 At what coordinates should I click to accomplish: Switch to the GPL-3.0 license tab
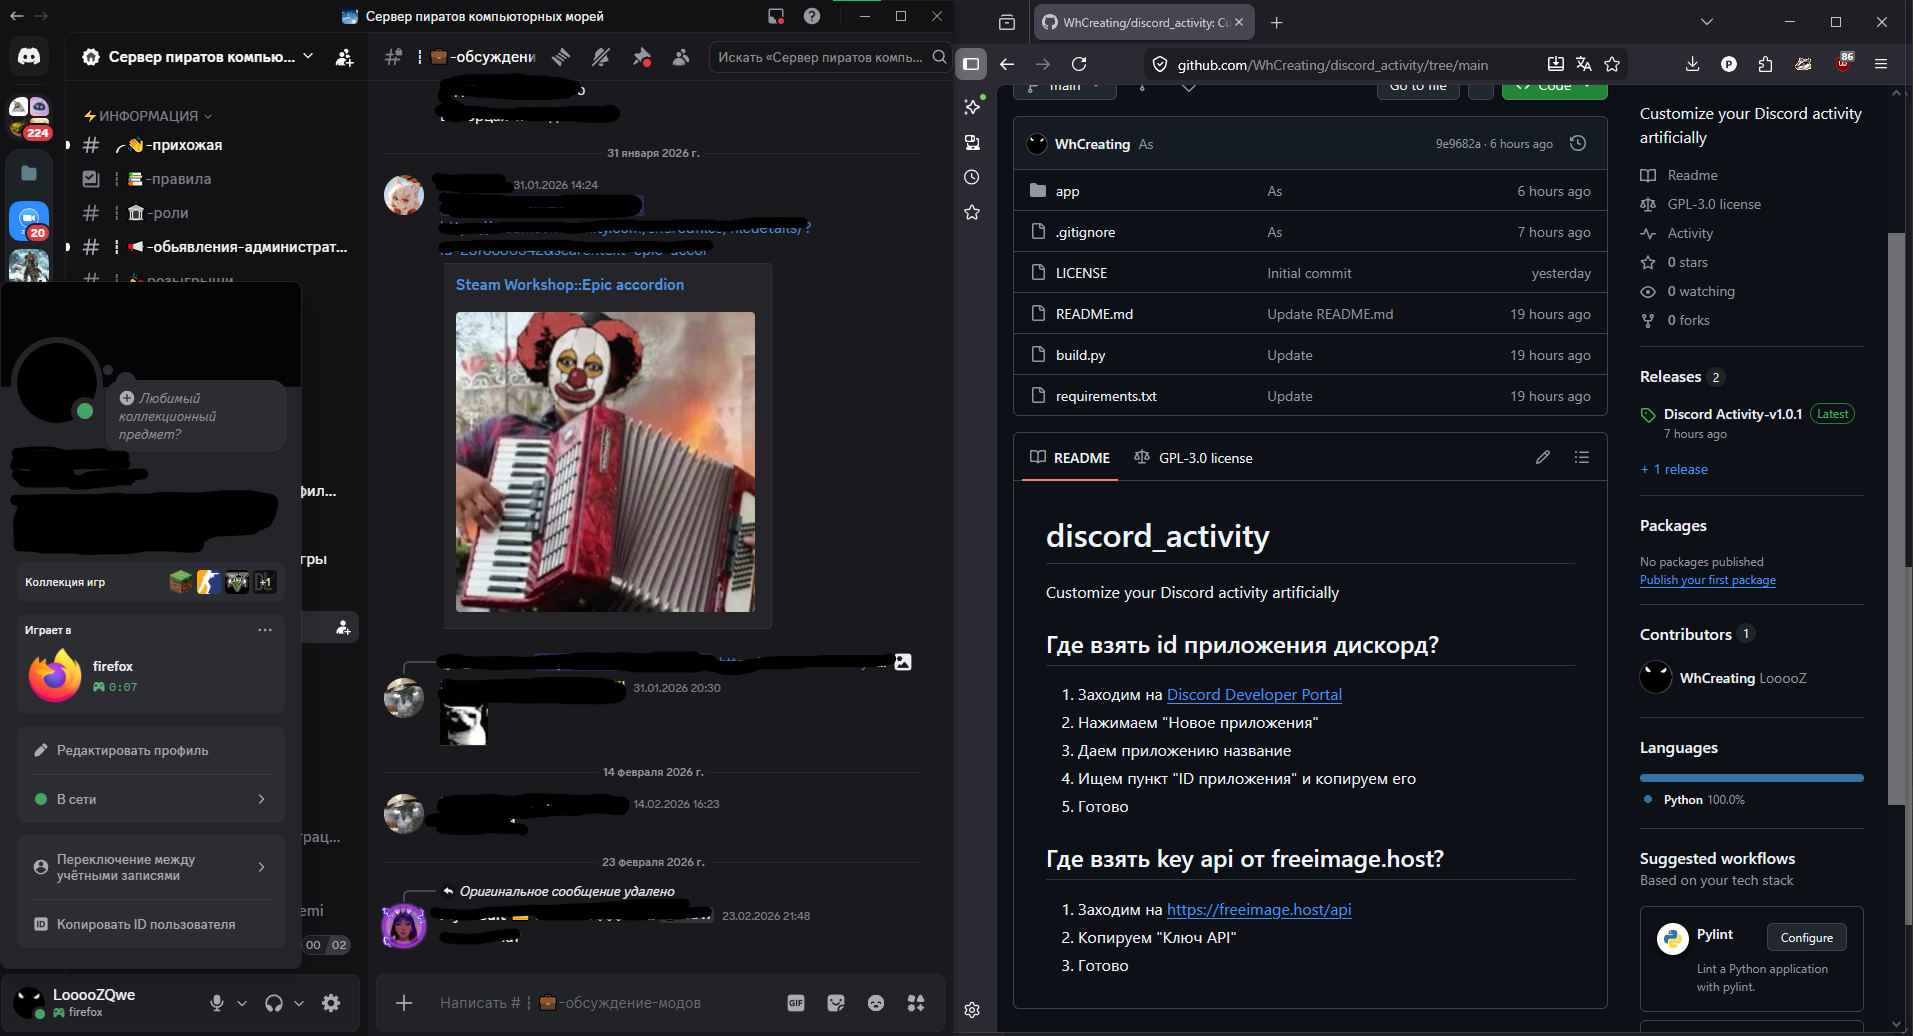tap(1193, 458)
